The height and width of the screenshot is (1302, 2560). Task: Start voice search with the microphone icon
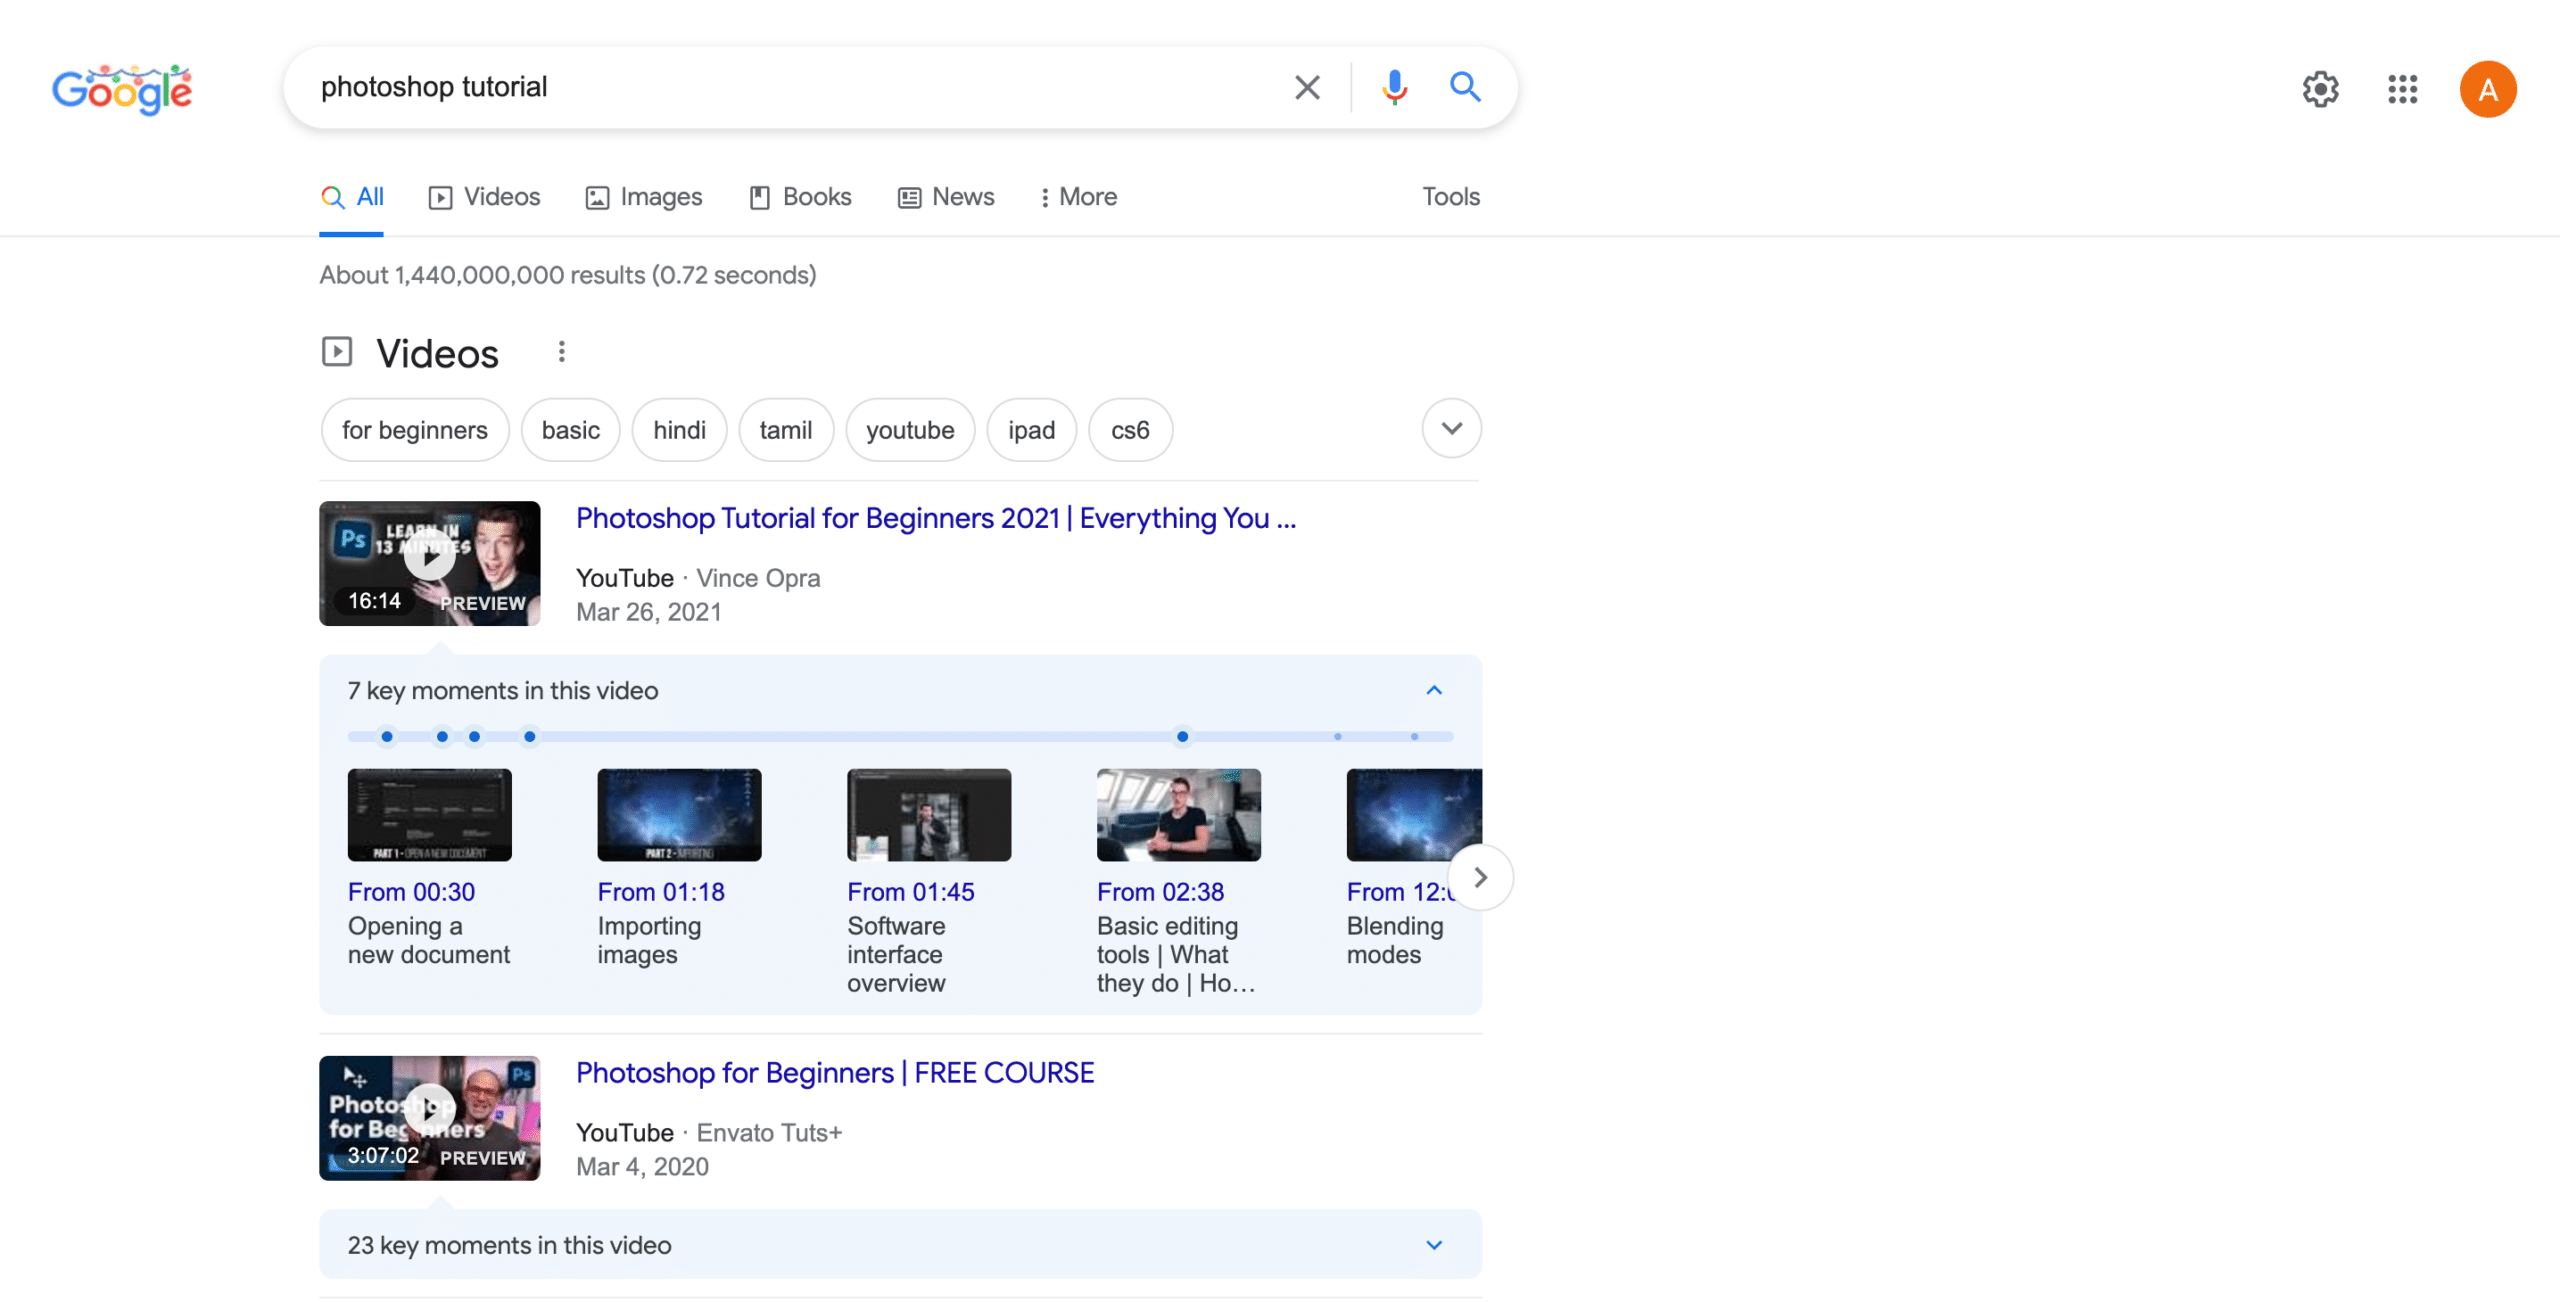click(x=1394, y=87)
